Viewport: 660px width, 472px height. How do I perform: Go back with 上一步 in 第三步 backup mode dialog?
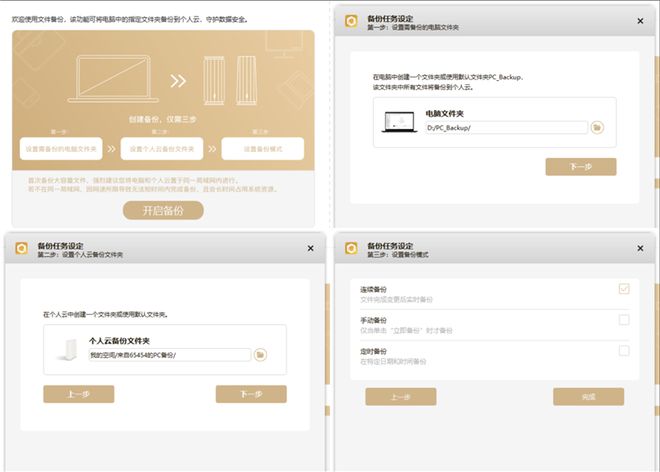pyautogui.click(x=400, y=397)
